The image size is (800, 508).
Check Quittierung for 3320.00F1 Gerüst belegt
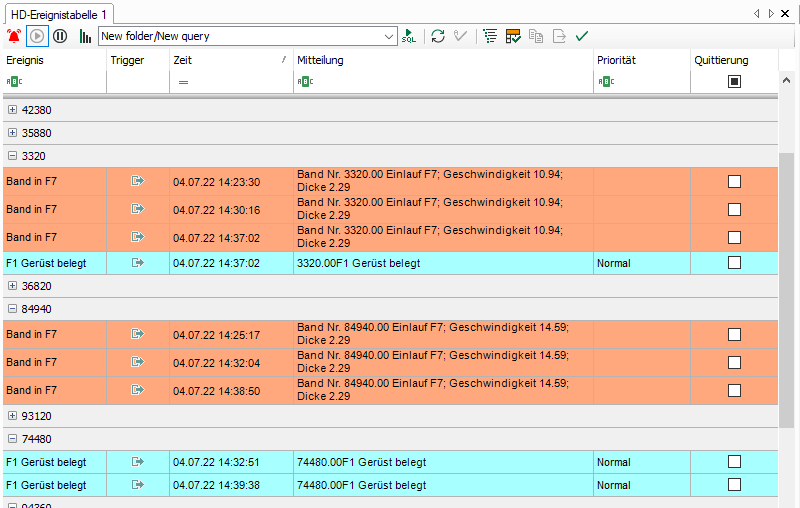coord(734,263)
